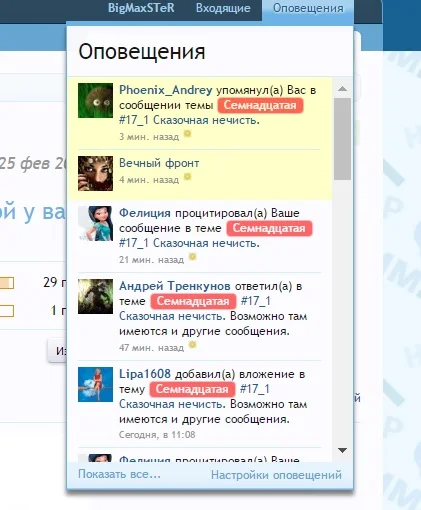421x510 pixels.
Task: Click the notification list scroll up arrow
Action: [342, 89]
